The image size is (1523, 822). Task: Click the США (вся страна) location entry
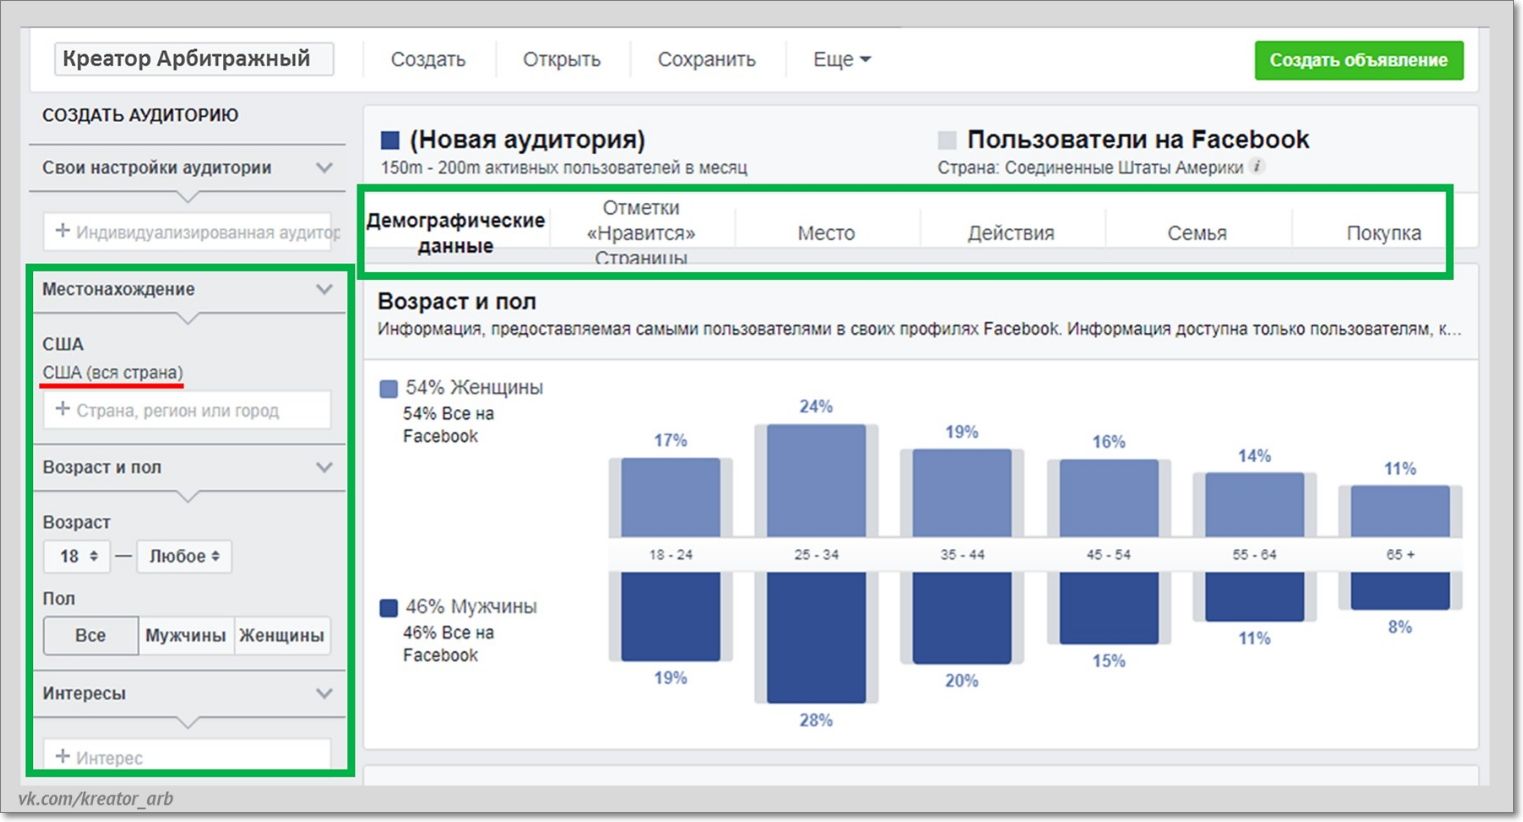pos(113,372)
